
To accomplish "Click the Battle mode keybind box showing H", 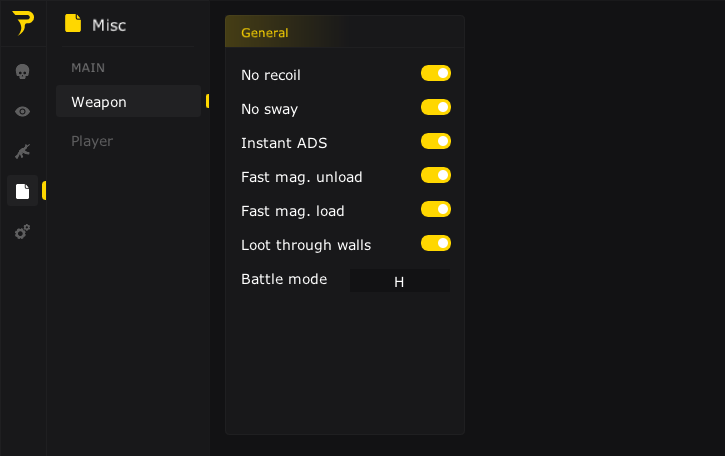I will pos(399,281).
